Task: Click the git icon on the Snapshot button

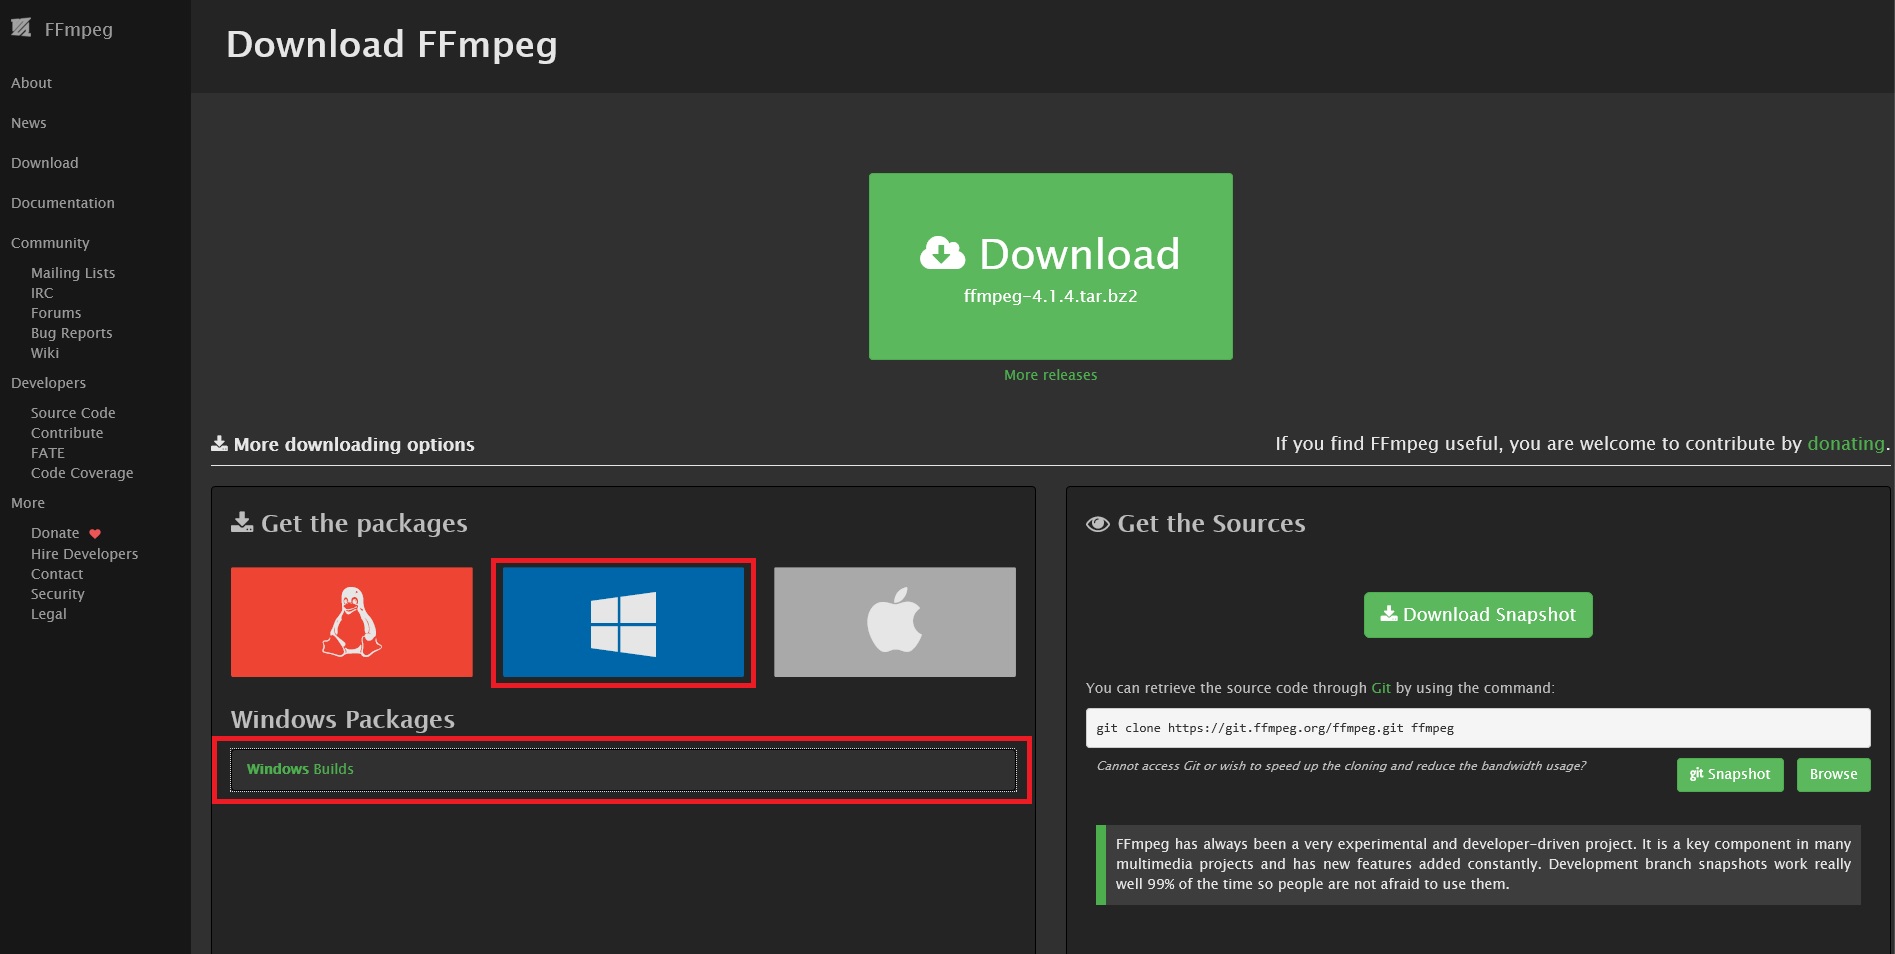Action: (1695, 774)
